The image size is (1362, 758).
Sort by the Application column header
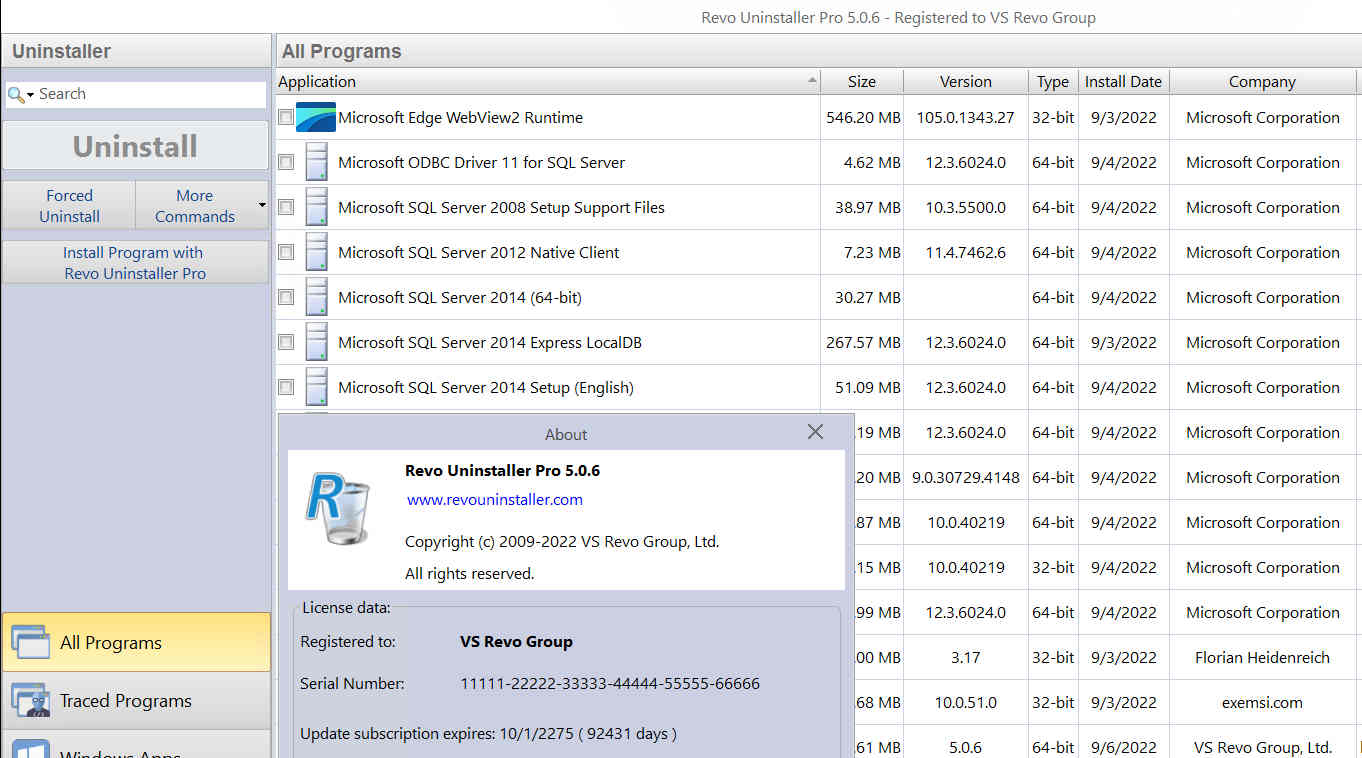(x=547, y=82)
